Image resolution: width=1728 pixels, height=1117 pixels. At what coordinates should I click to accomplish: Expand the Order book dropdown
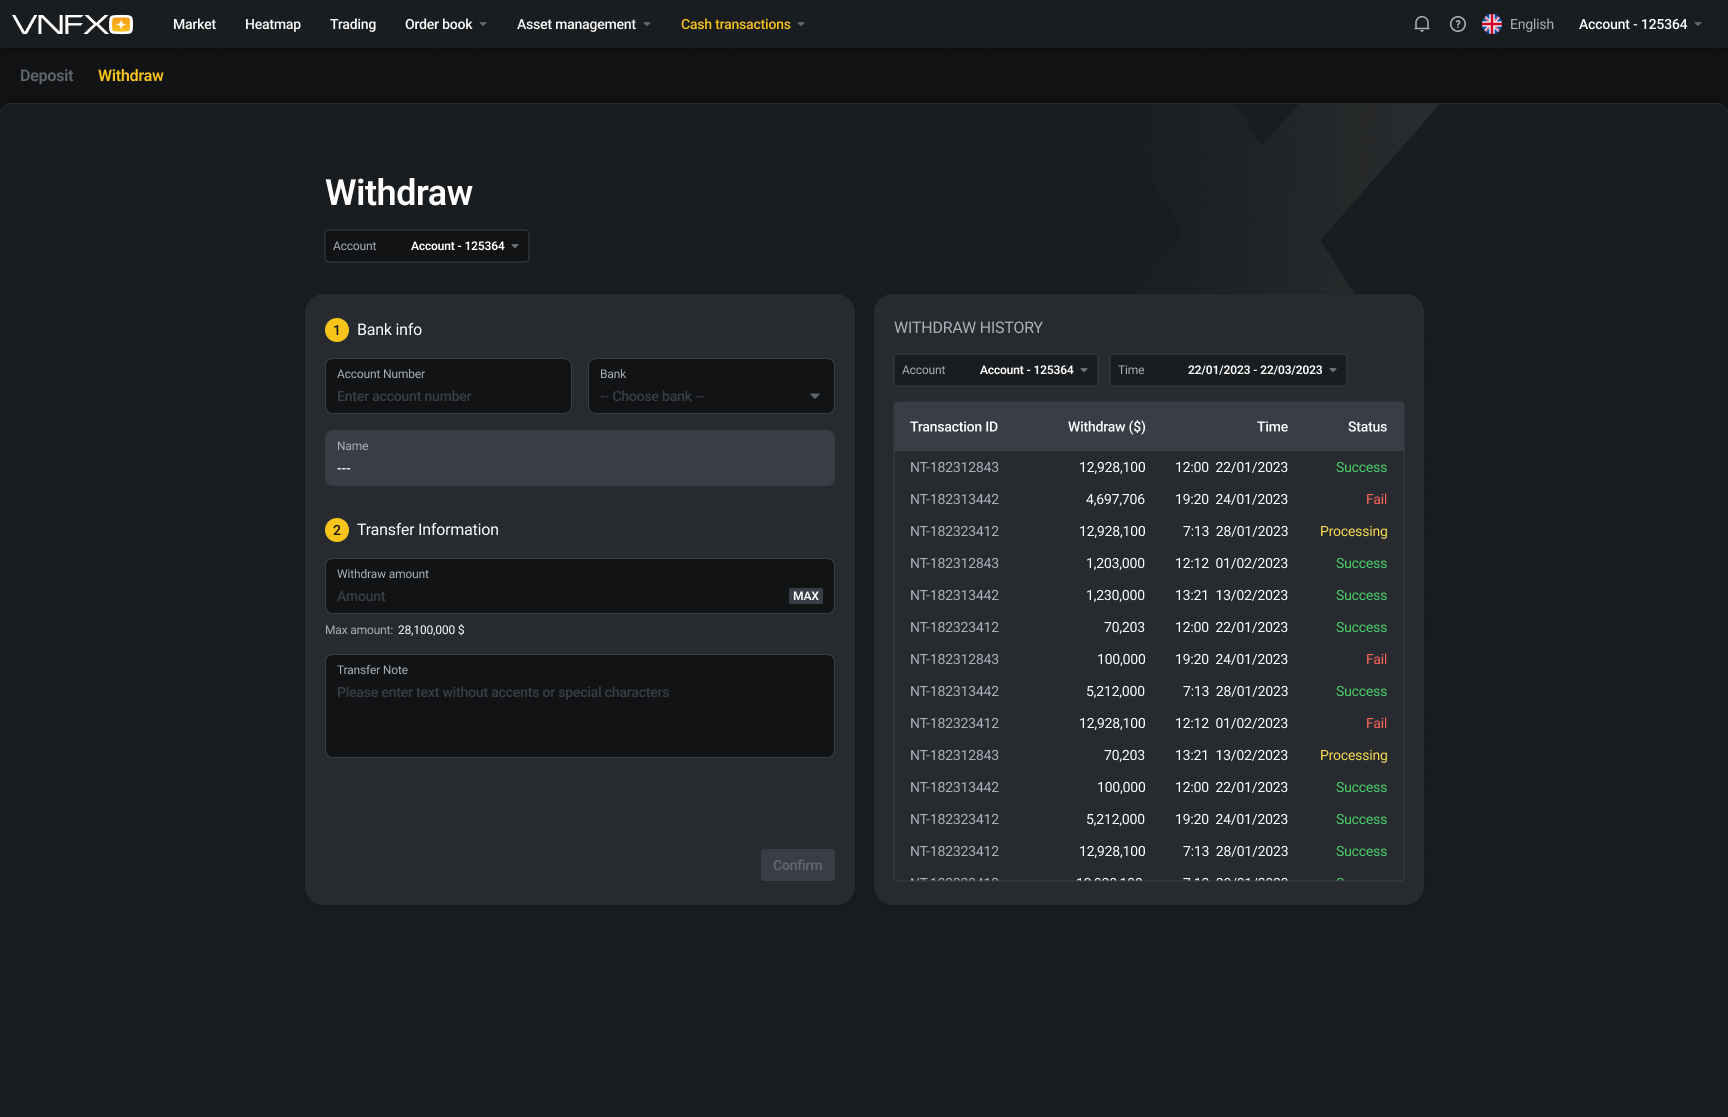pos(445,23)
